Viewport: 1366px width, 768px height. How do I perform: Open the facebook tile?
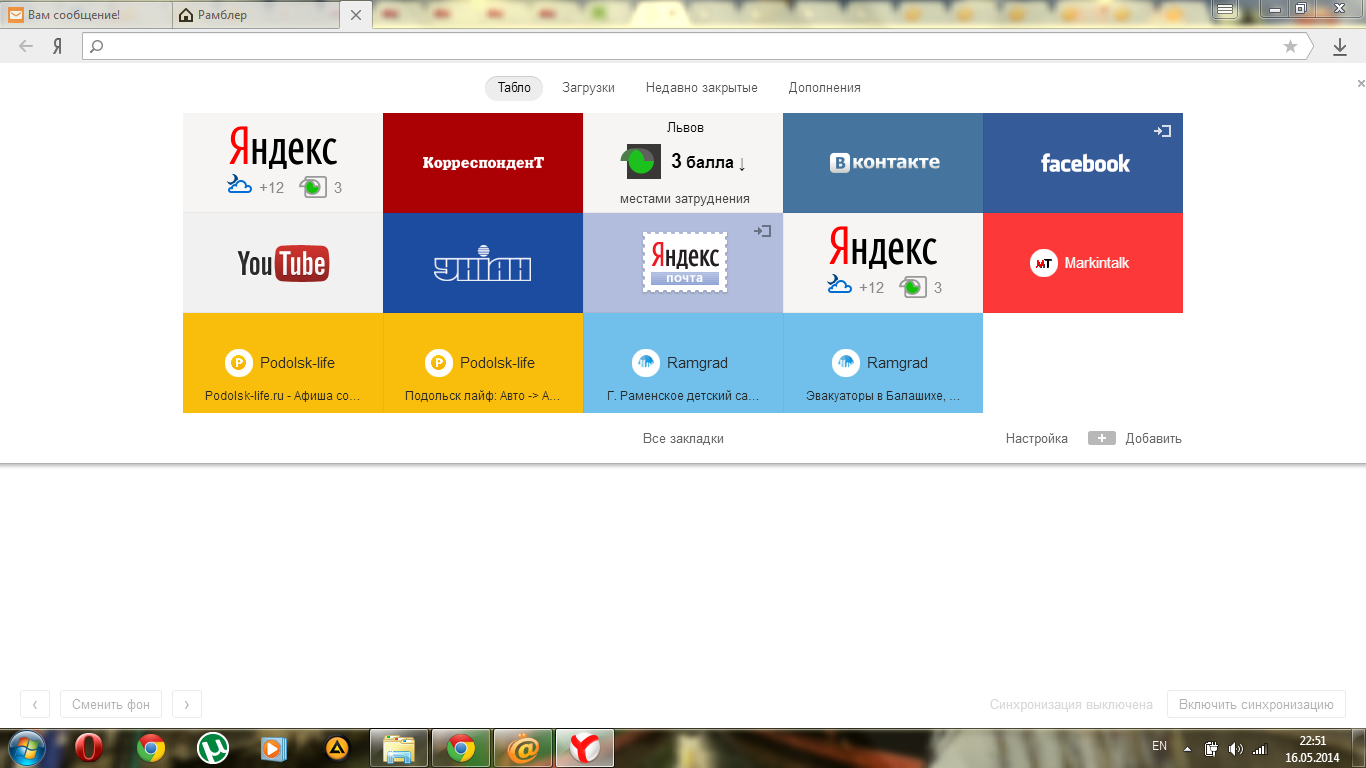click(x=1083, y=163)
